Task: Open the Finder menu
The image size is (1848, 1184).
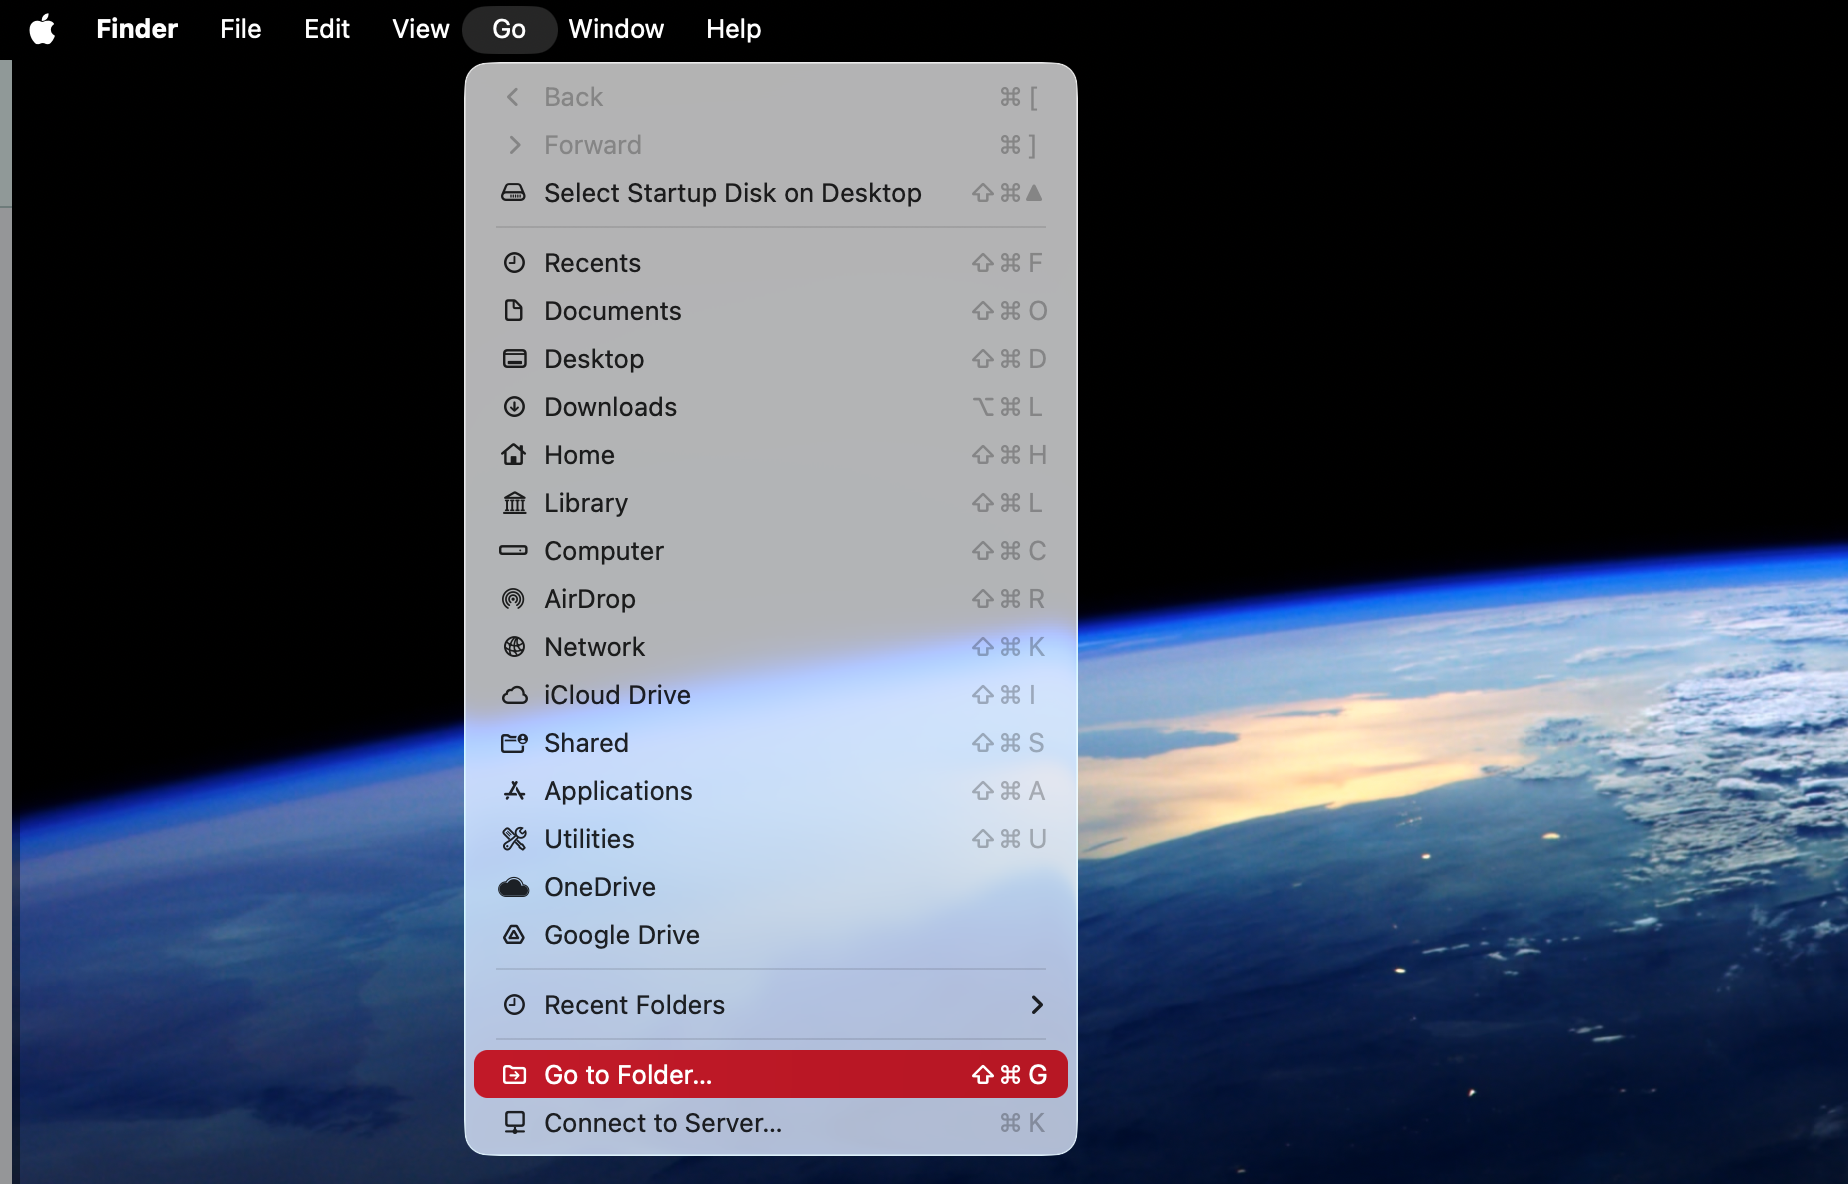Action: pyautogui.click(x=136, y=29)
